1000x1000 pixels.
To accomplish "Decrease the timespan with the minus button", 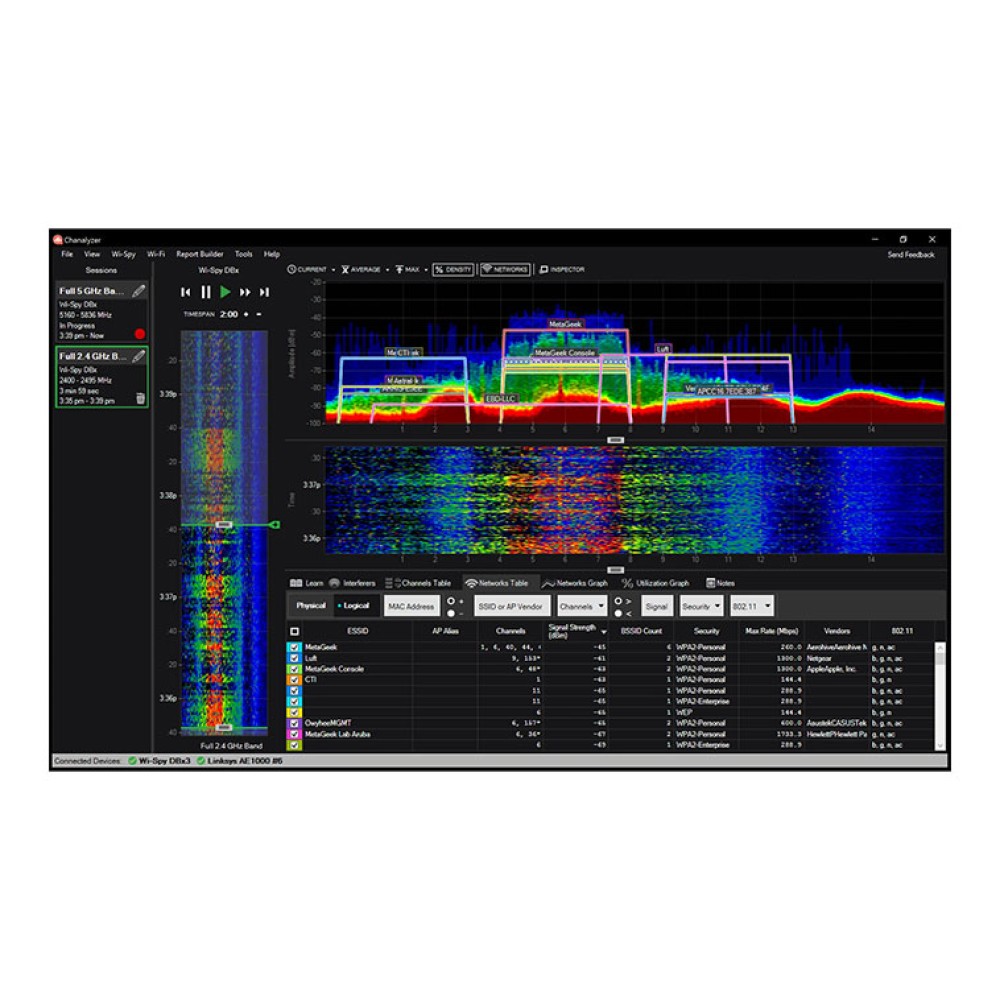I will point(259,314).
